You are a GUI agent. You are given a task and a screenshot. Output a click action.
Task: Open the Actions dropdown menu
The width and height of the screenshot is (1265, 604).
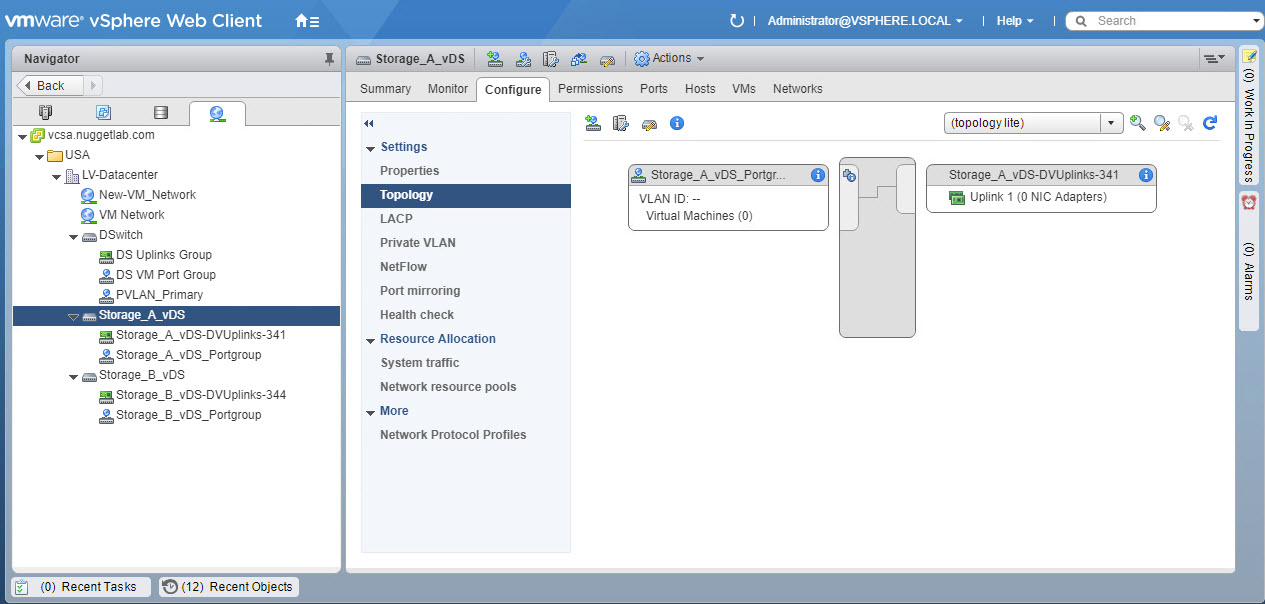coord(669,59)
